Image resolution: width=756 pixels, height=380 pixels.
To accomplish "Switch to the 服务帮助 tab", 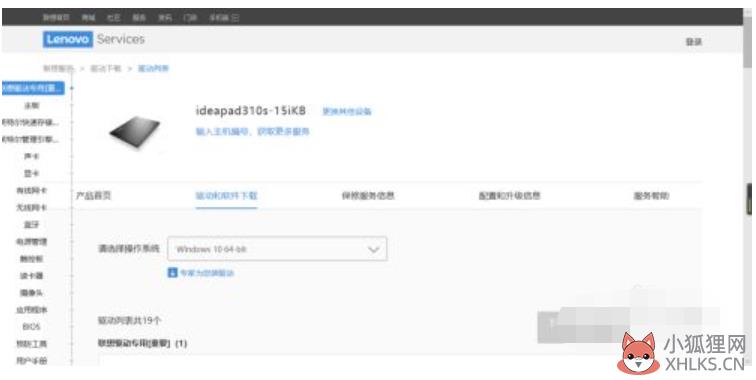I will pyautogui.click(x=651, y=195).
